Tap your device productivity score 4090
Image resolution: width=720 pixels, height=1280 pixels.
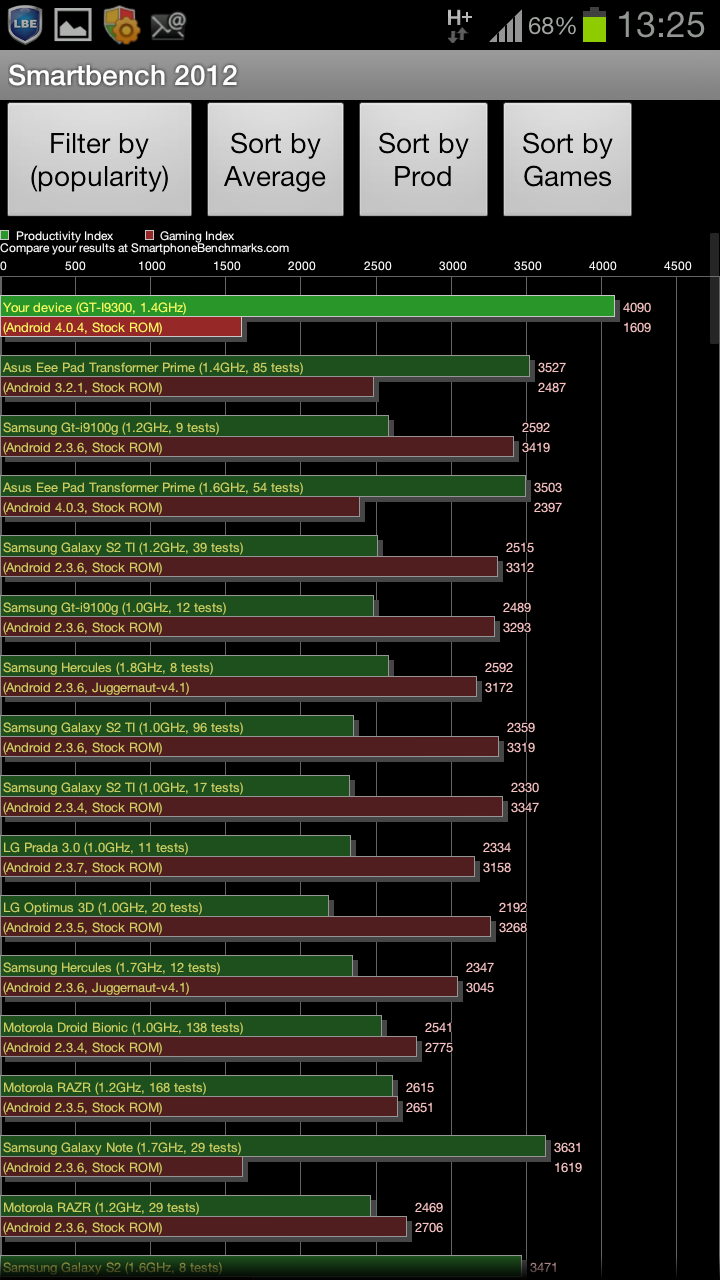pos(637,308)
